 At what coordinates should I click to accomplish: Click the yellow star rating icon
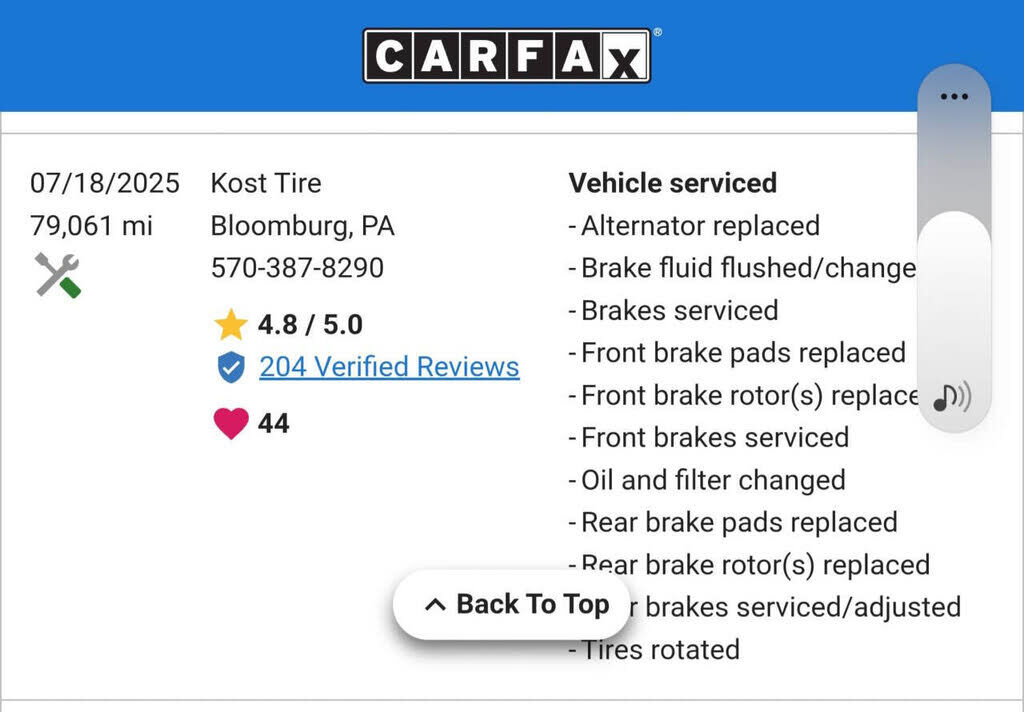tap(231, 325)
